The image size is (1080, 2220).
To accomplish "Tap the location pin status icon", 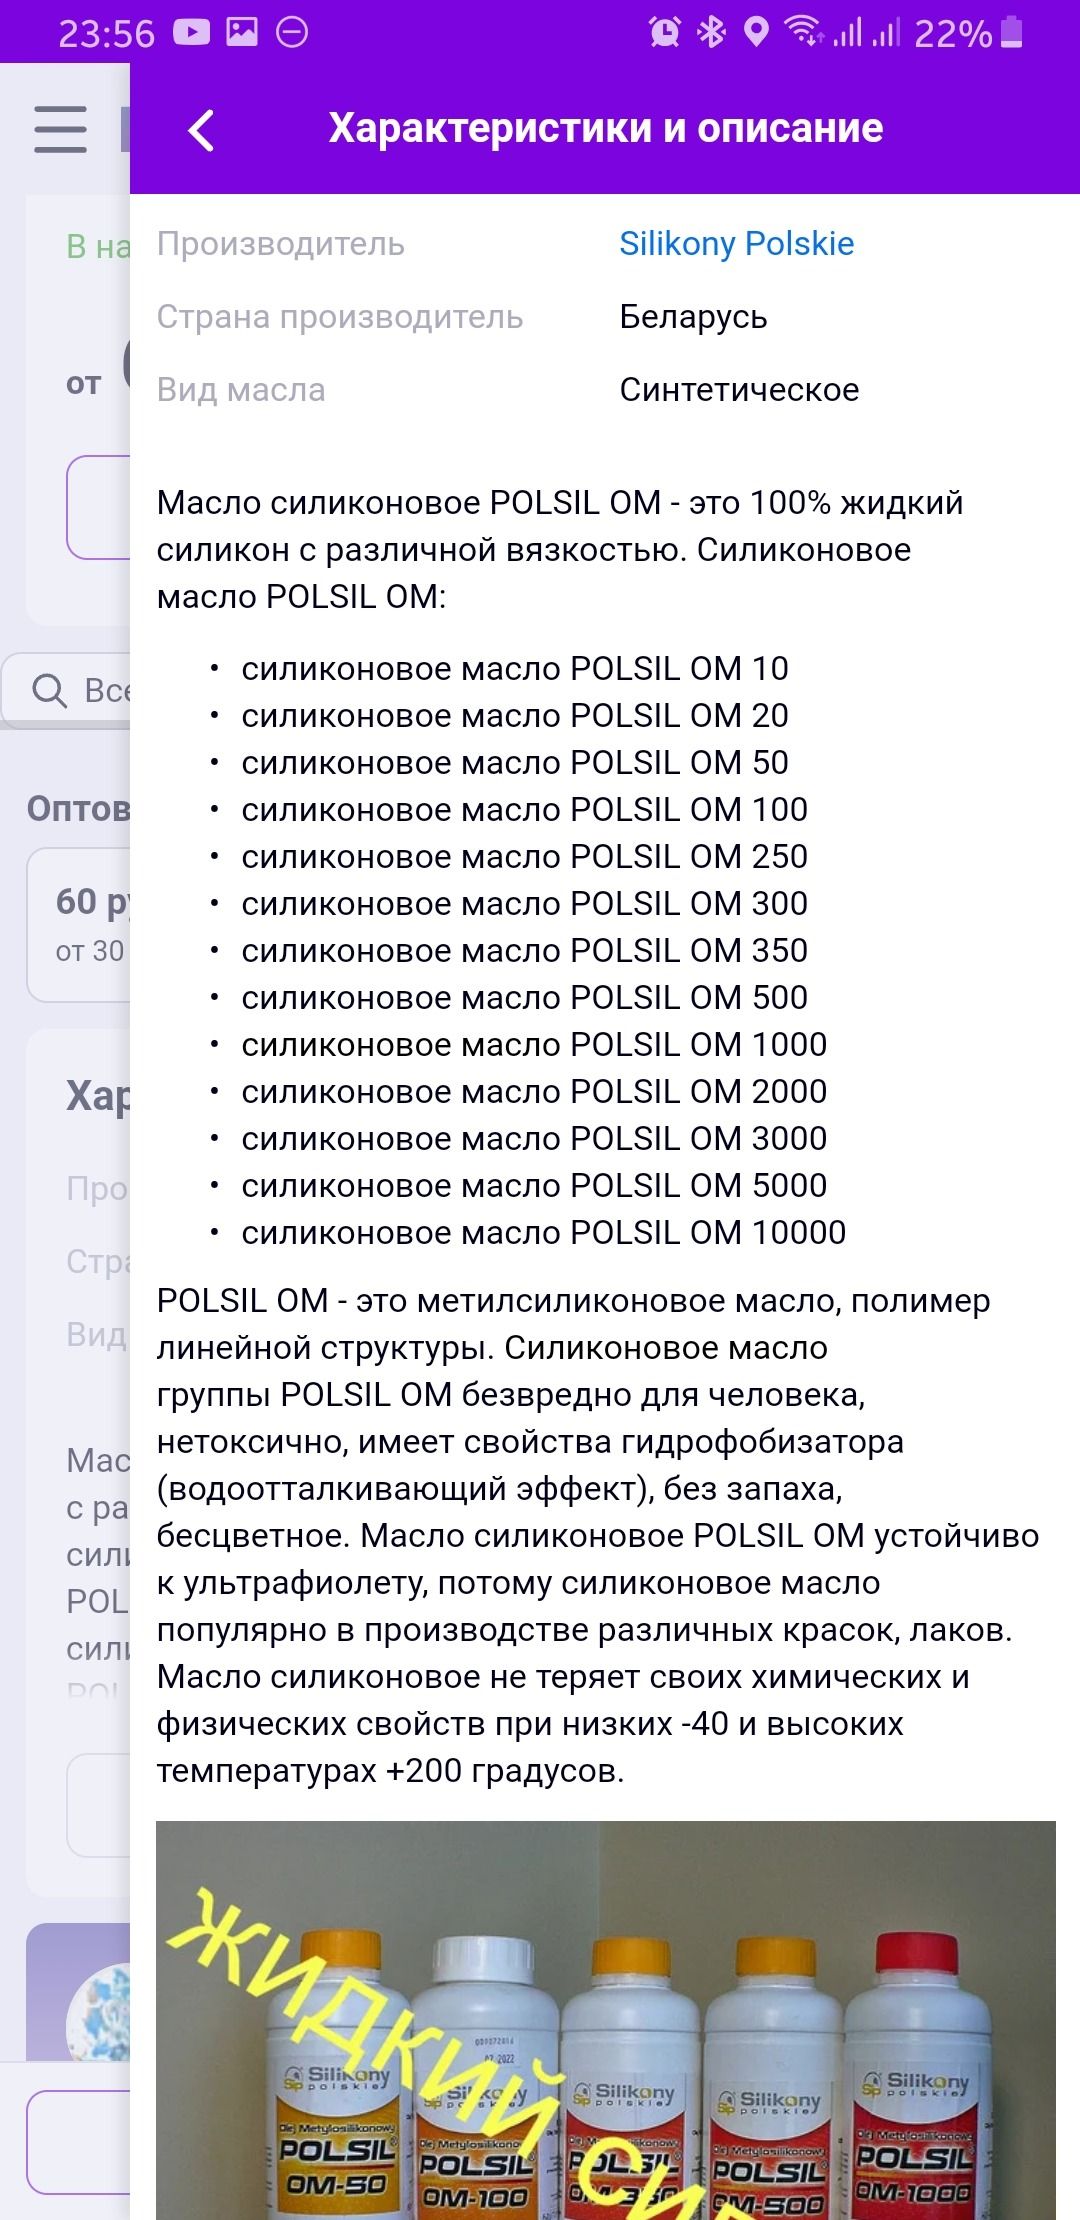I will (757, 33).
